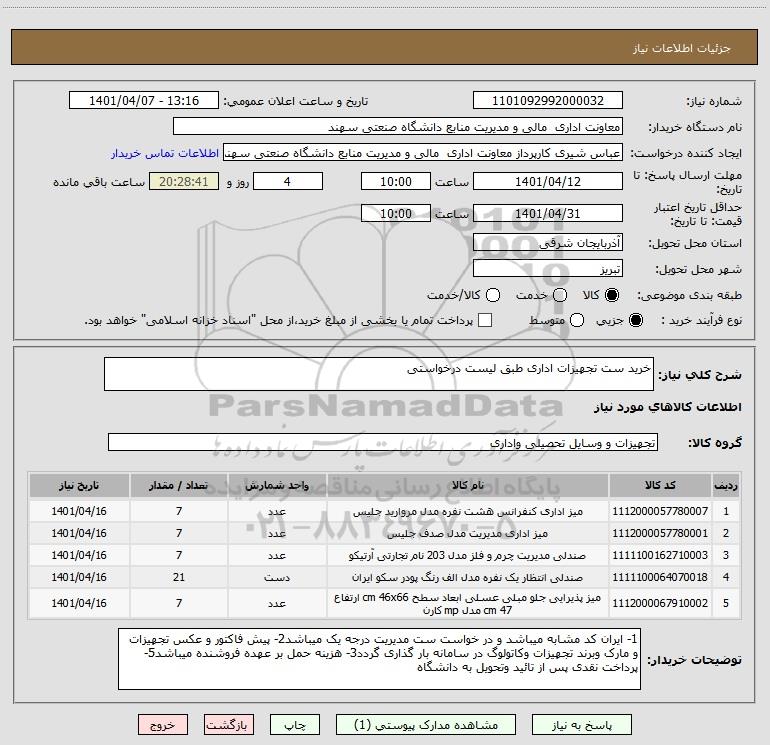Select the 'کالا/خدمت' radio button
770x745 pixels.
(x=493, y=295)
